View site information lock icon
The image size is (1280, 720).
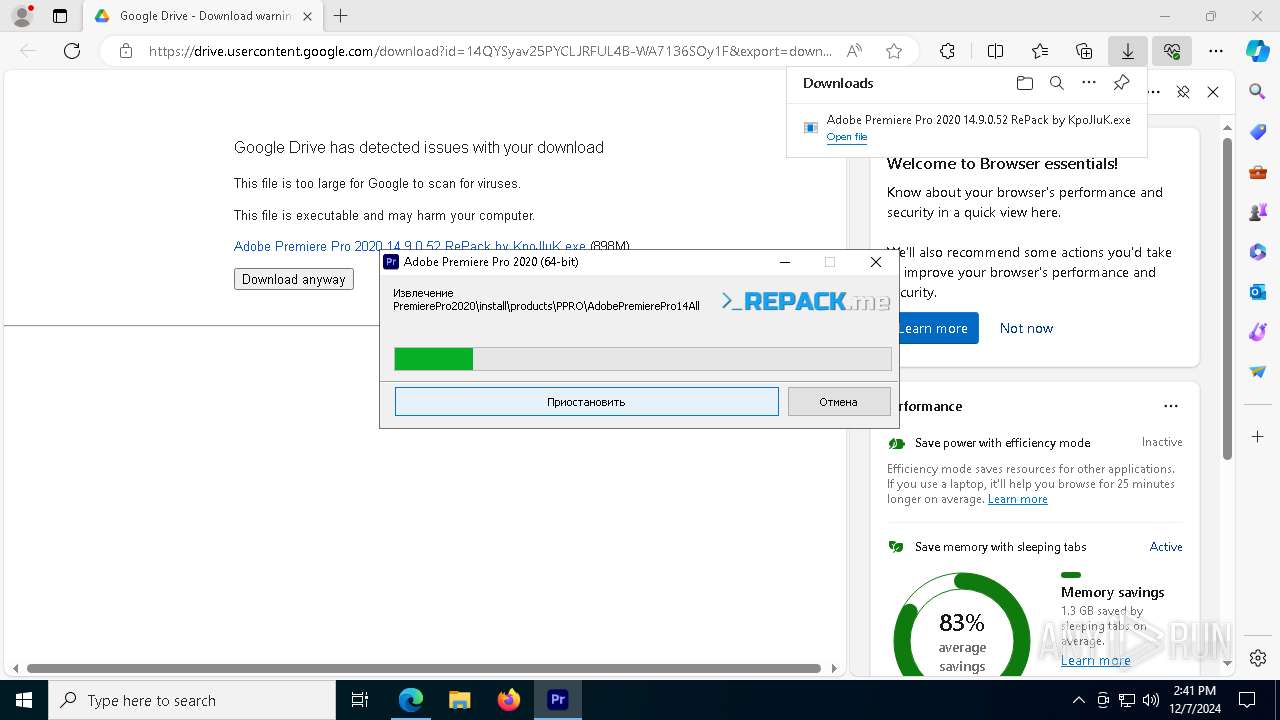pyautogui.click(x=125, y=51)
